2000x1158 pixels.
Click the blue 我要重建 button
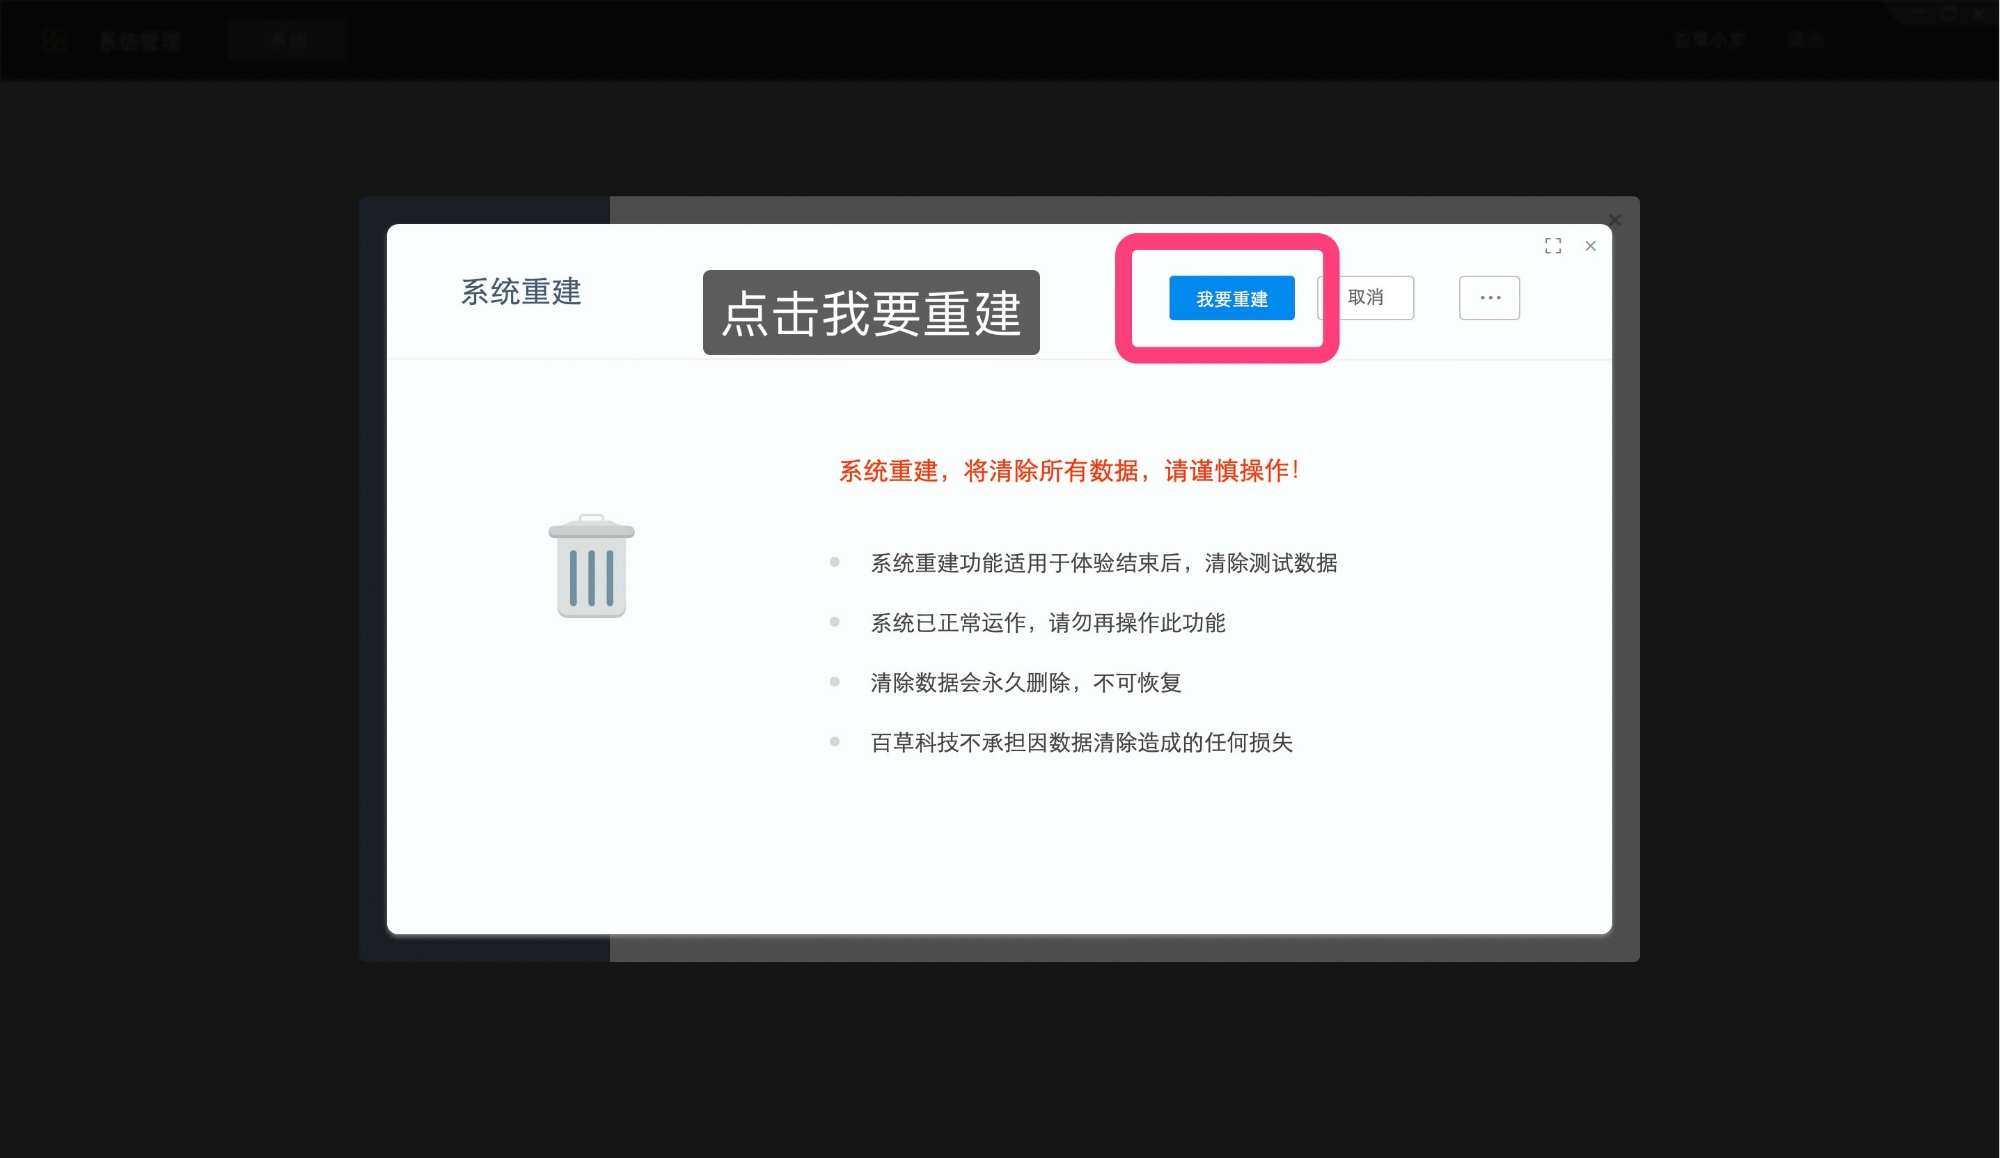tap(1231, 298)
